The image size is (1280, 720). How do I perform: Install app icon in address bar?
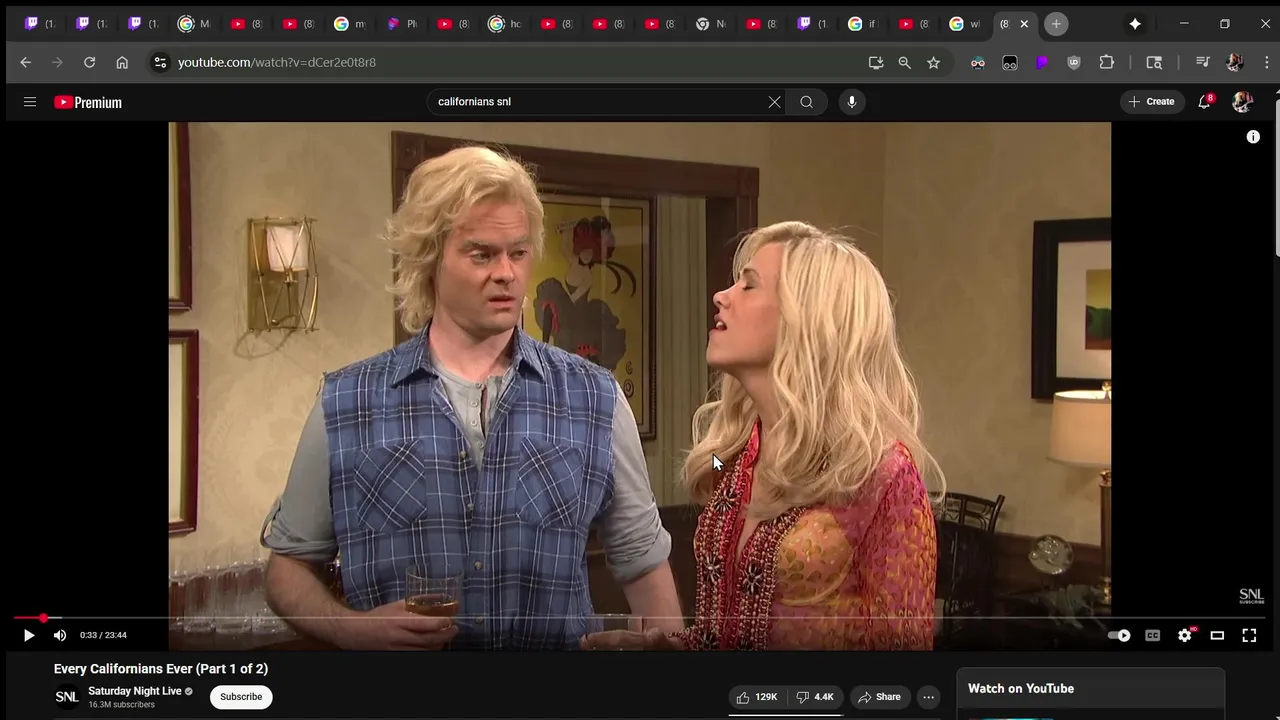(x=876, y=62)
